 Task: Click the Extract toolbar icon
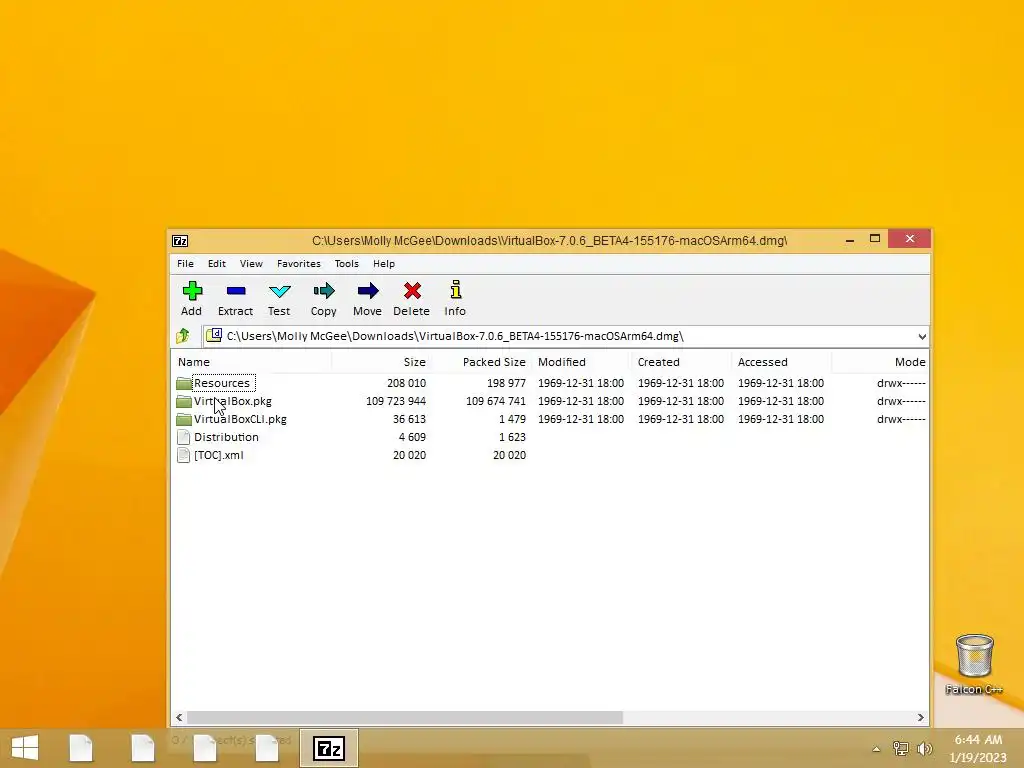tap(236, 291)
